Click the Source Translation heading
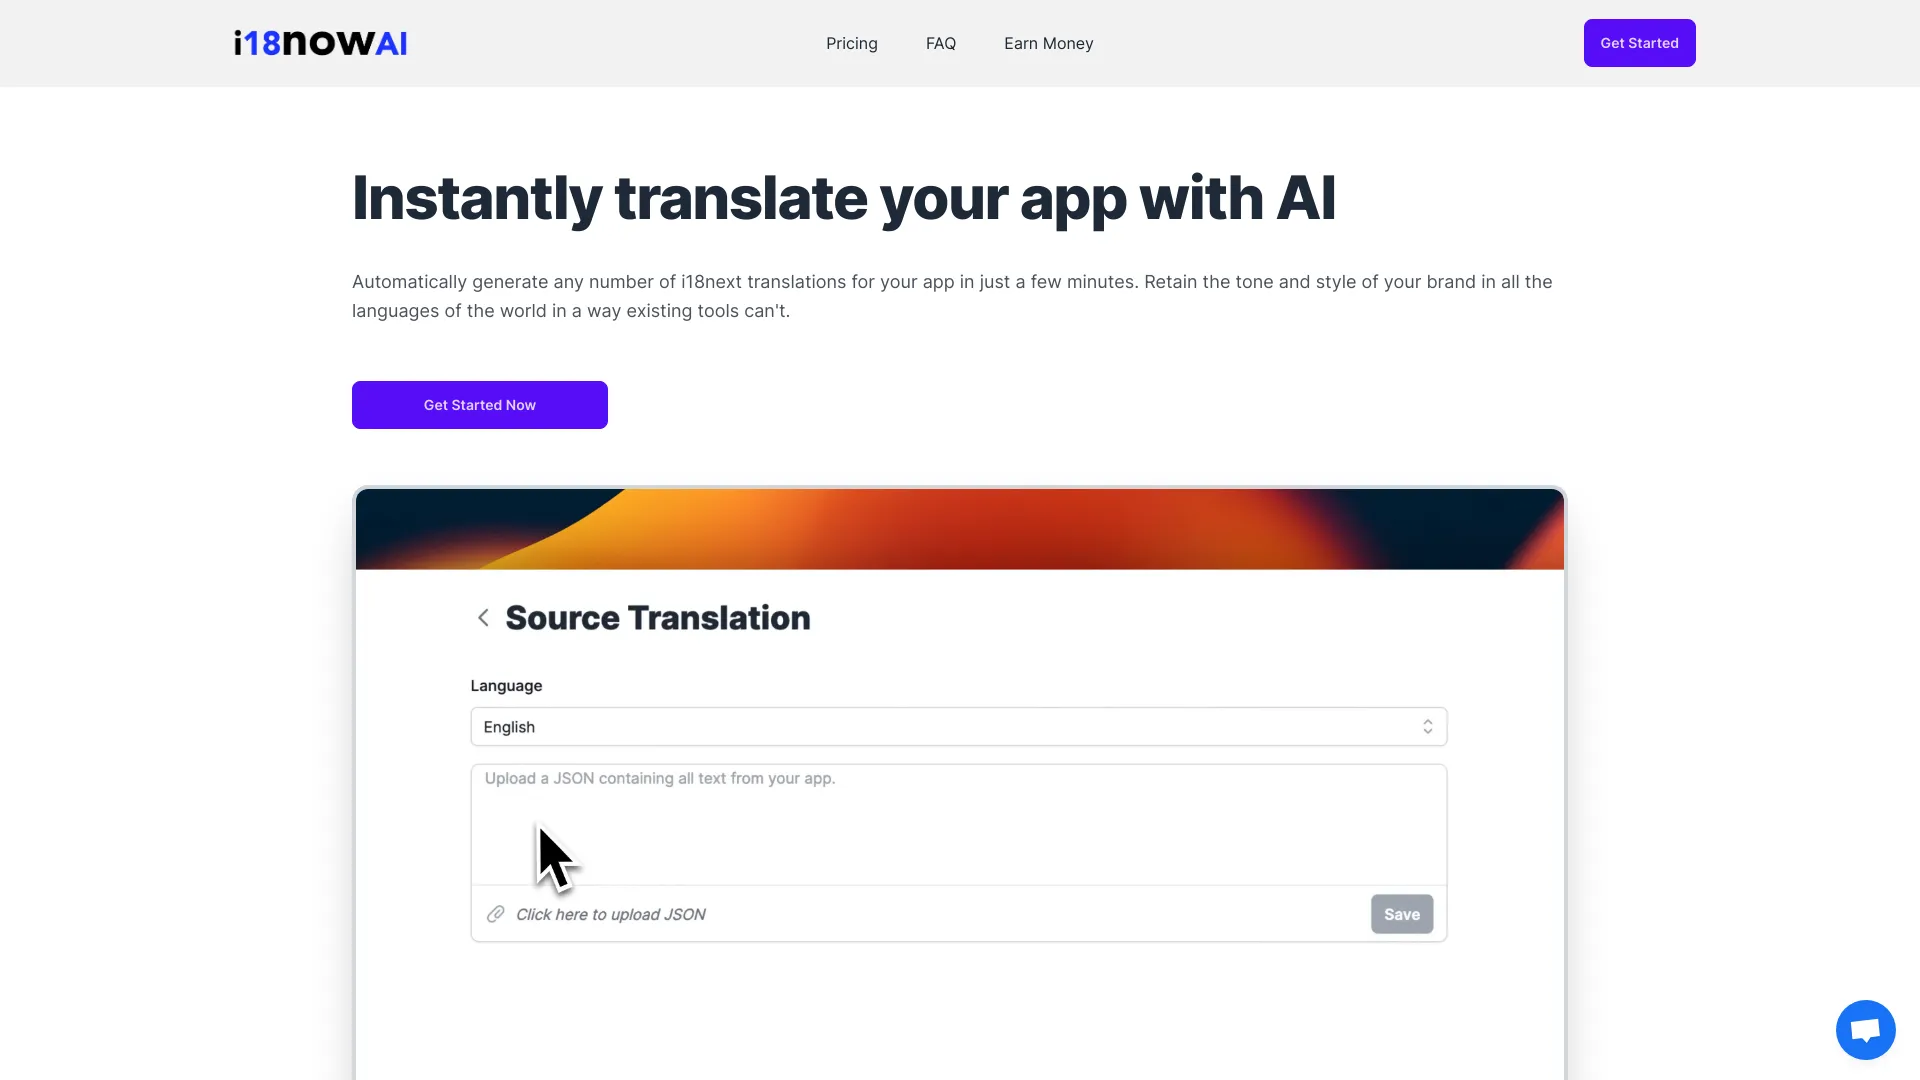 point(658,617)
